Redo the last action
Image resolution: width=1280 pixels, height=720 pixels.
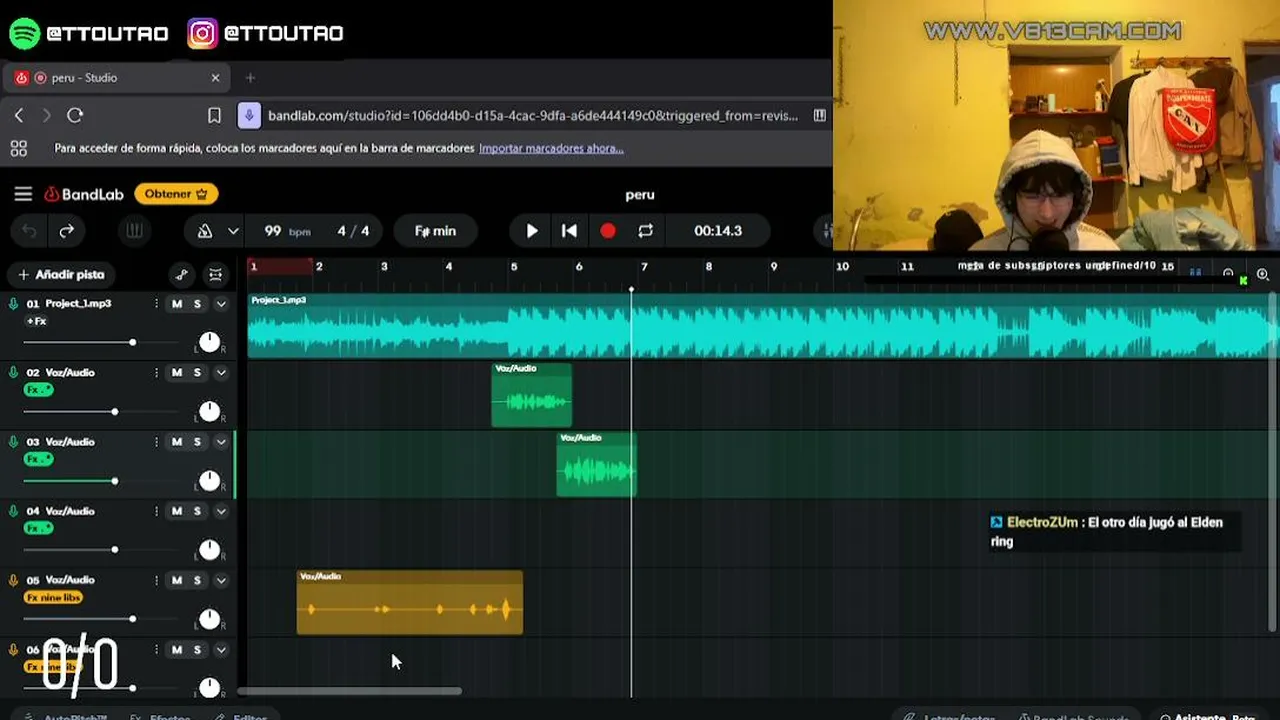click(67, 231)
